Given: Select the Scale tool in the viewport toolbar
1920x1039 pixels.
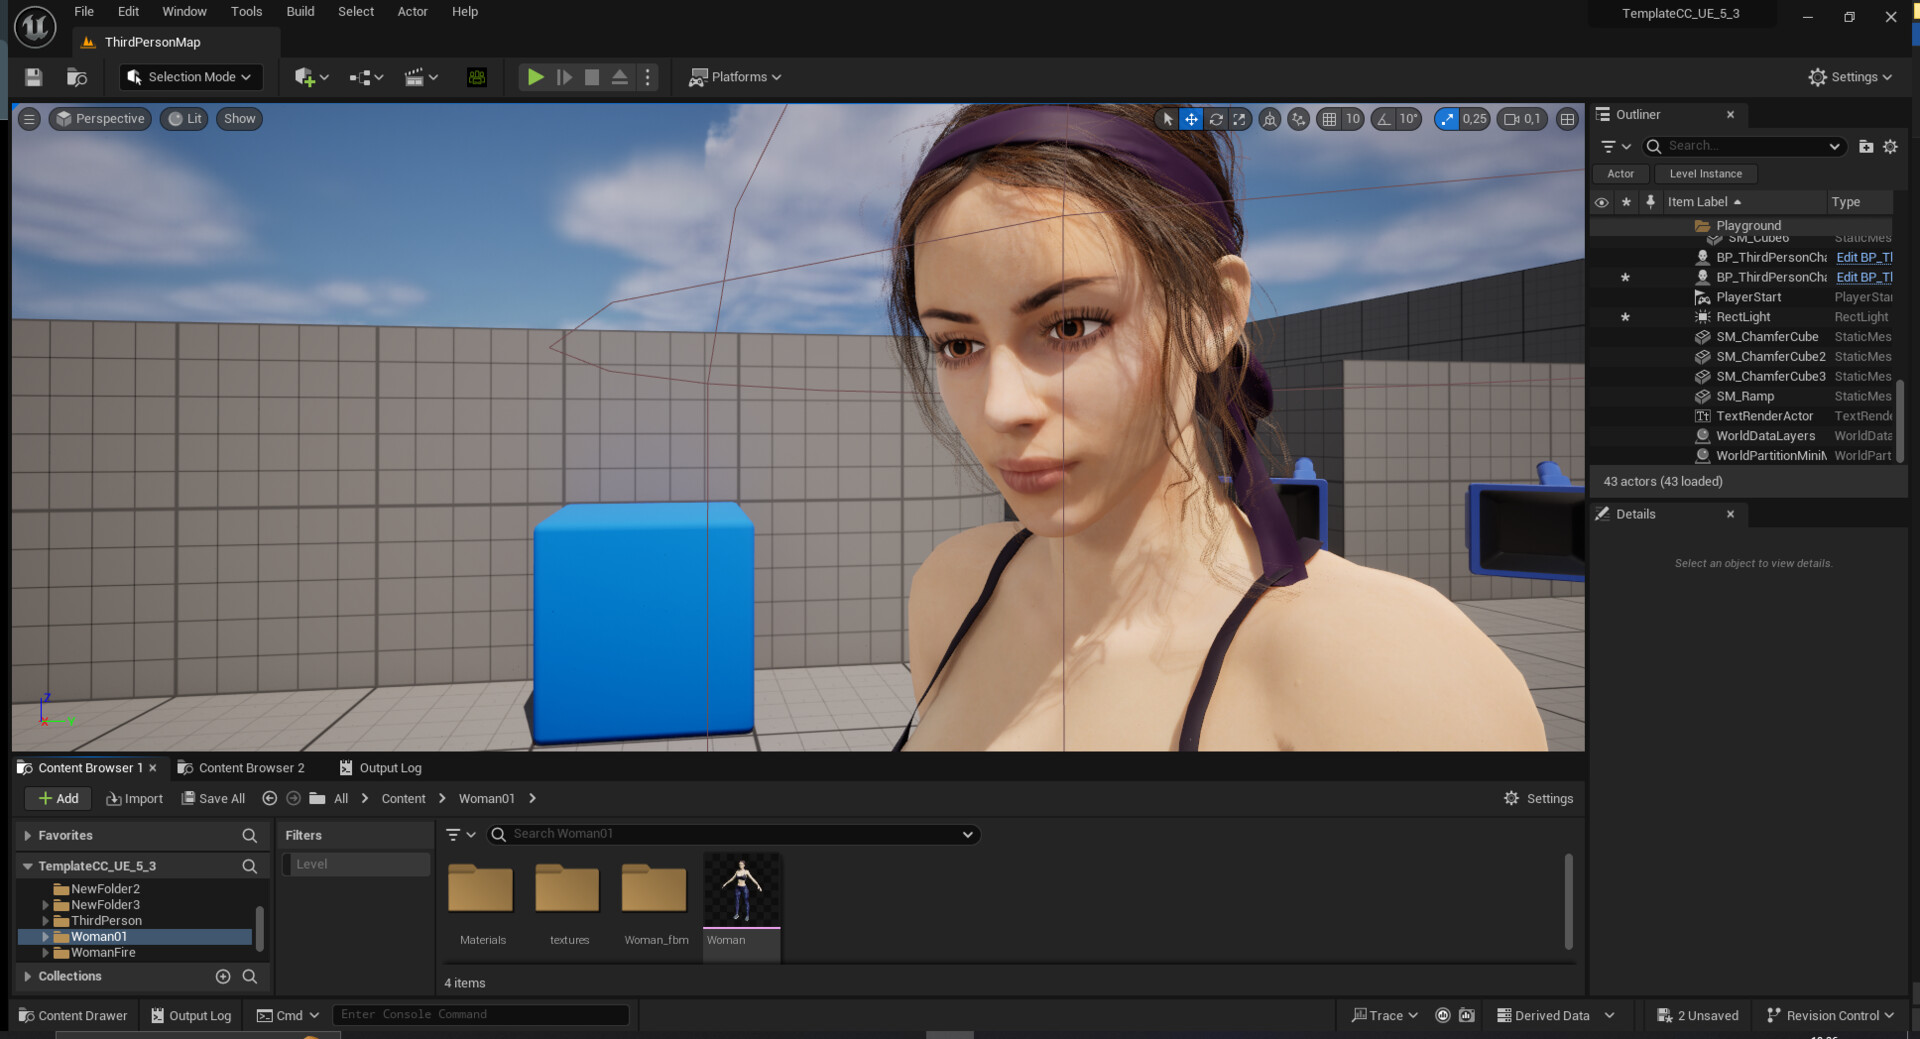Looking at the screenshot, I should [x=1240, y=118].
